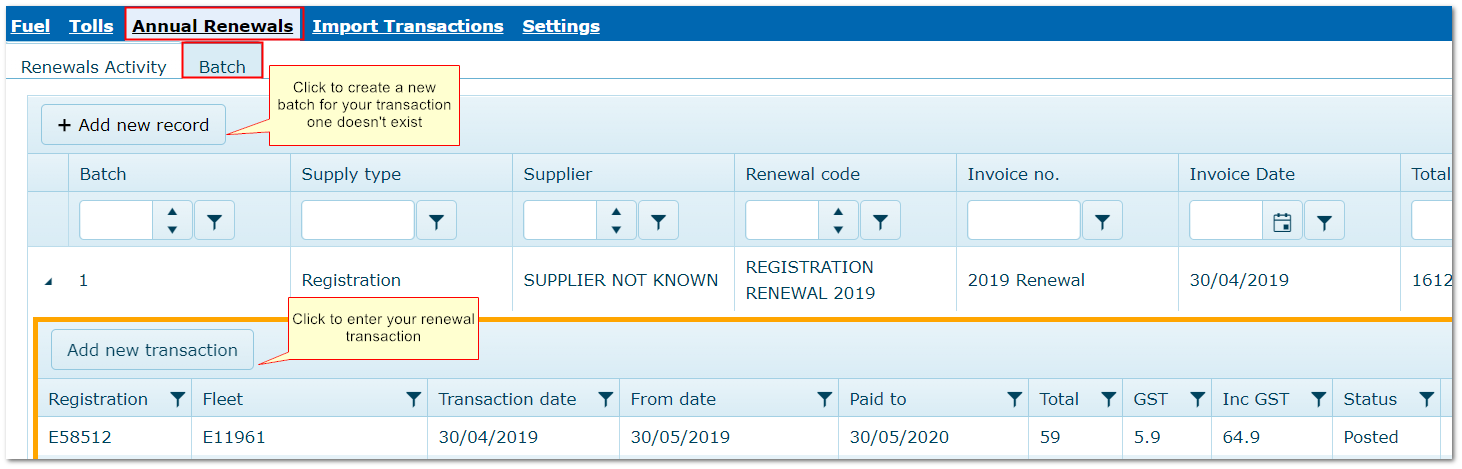Open filter for Fleet column

(x=413, y=399)
